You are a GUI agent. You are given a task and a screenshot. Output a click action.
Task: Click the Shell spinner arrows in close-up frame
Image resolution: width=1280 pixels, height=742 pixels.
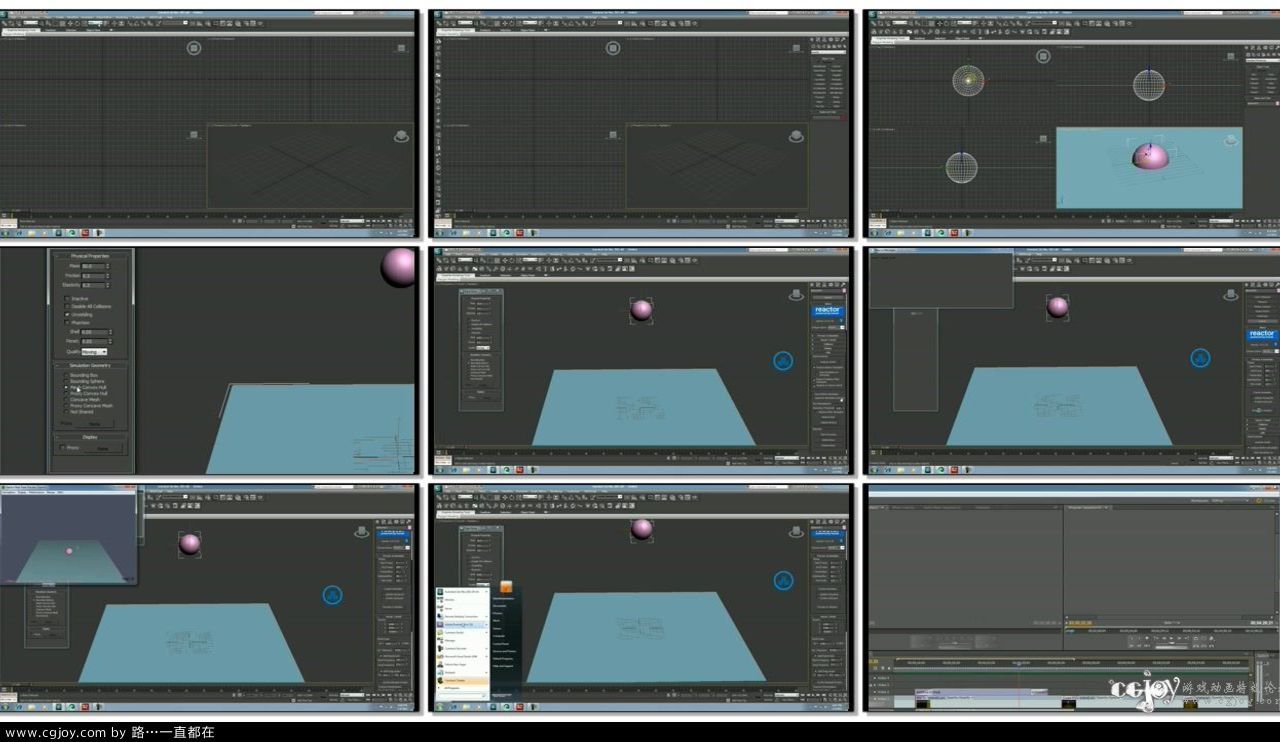pos(110,332)
